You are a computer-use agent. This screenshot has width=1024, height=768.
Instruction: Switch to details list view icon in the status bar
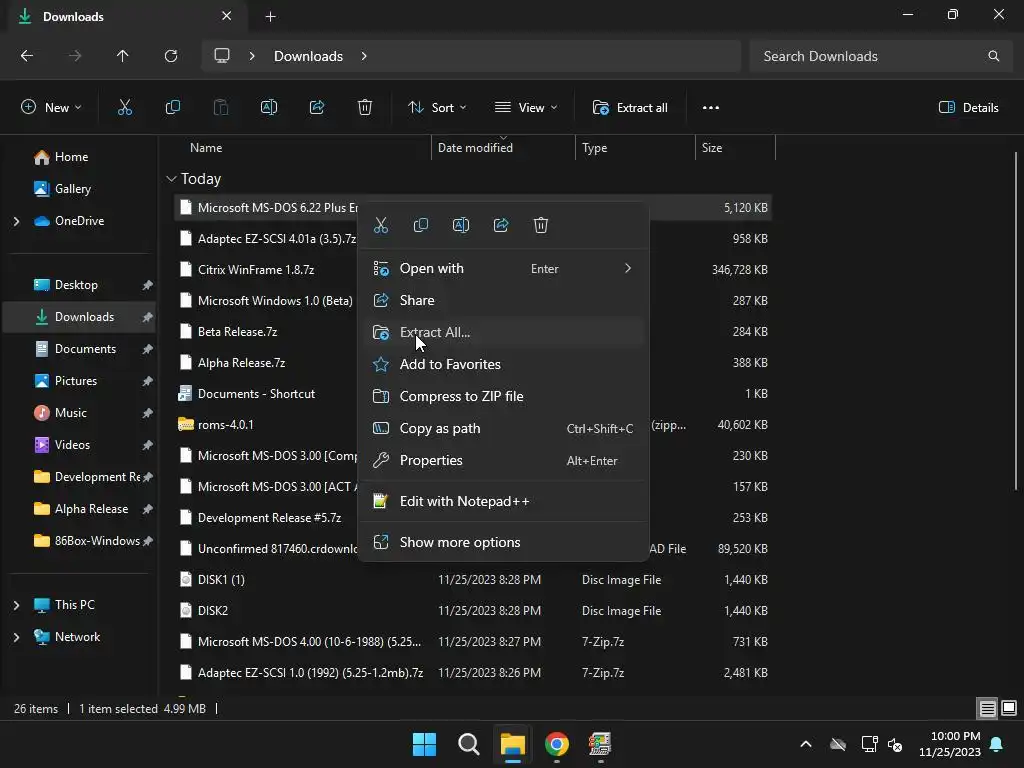point(987,708)
